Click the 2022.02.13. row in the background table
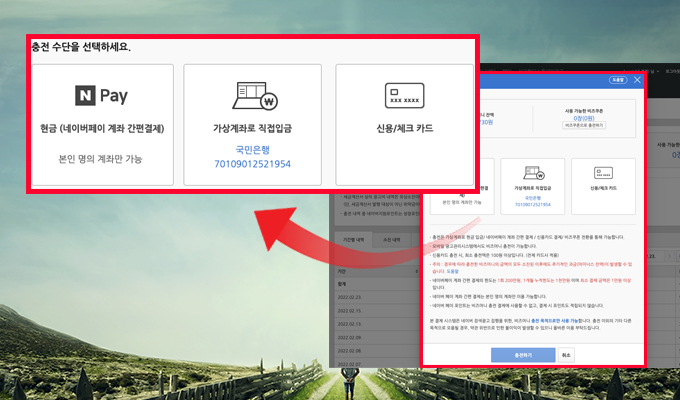This screenshot has height=400, width=680. [x=376, y=324]
